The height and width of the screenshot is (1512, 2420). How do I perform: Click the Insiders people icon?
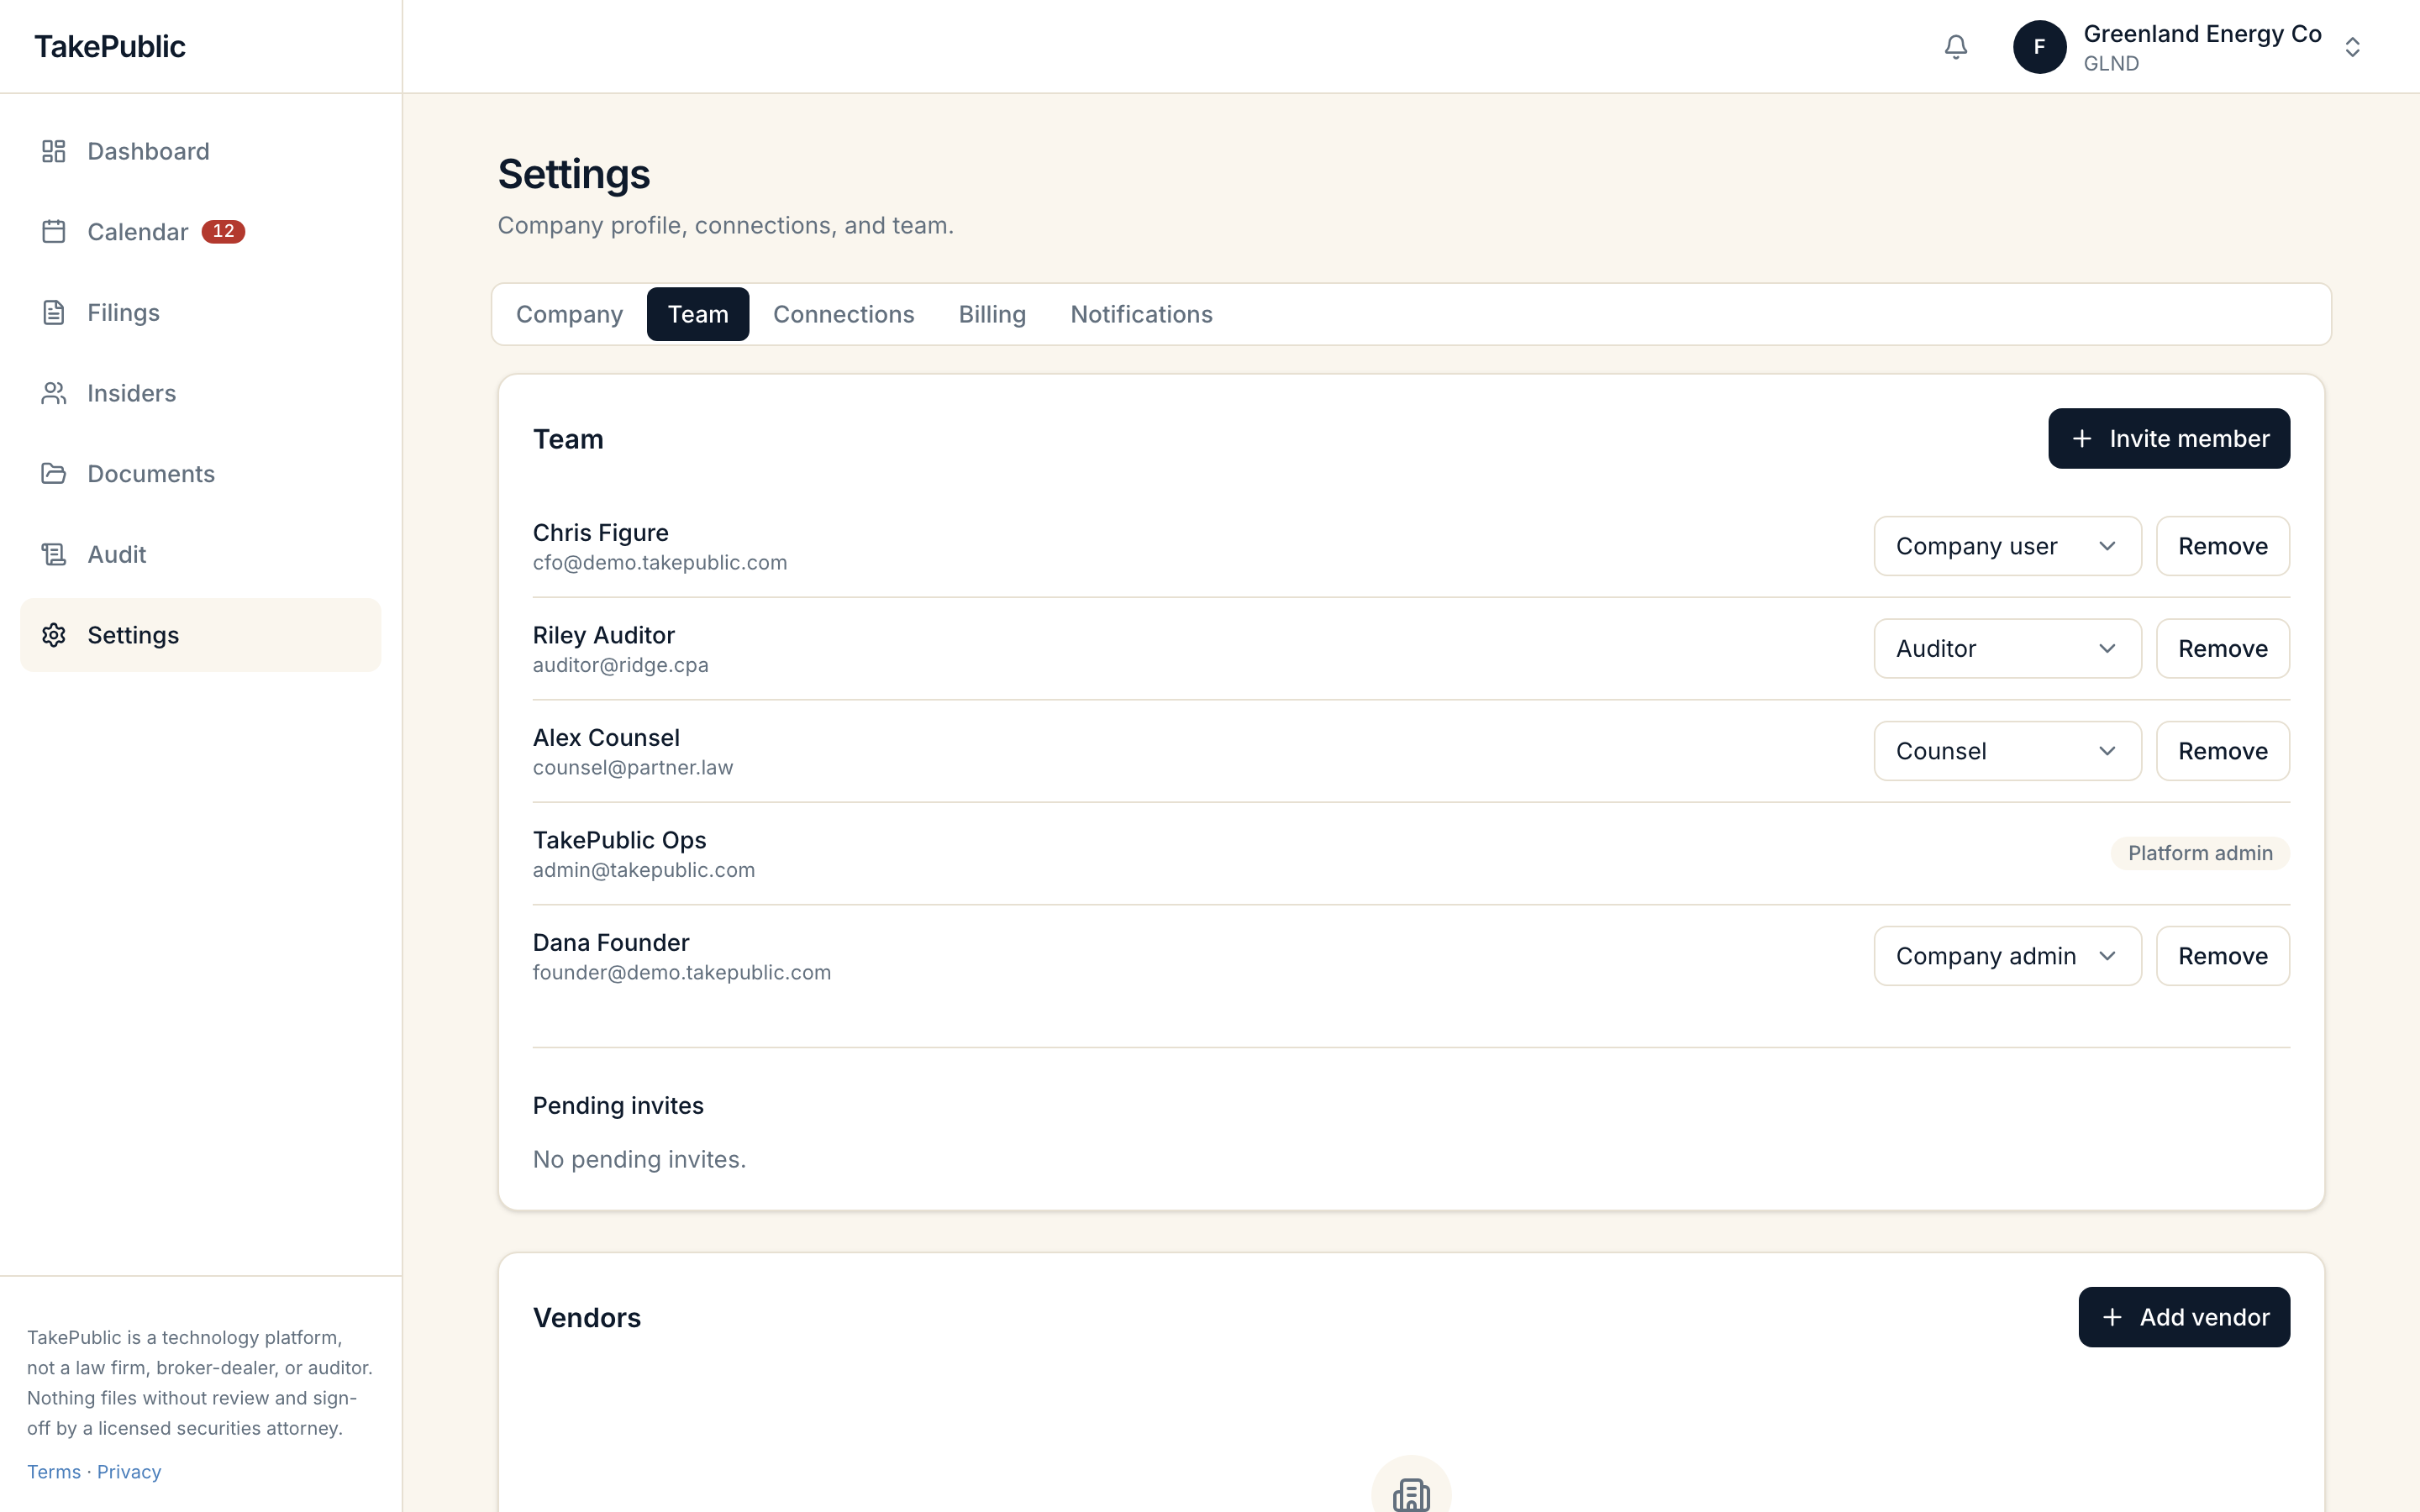pos(54,393)
